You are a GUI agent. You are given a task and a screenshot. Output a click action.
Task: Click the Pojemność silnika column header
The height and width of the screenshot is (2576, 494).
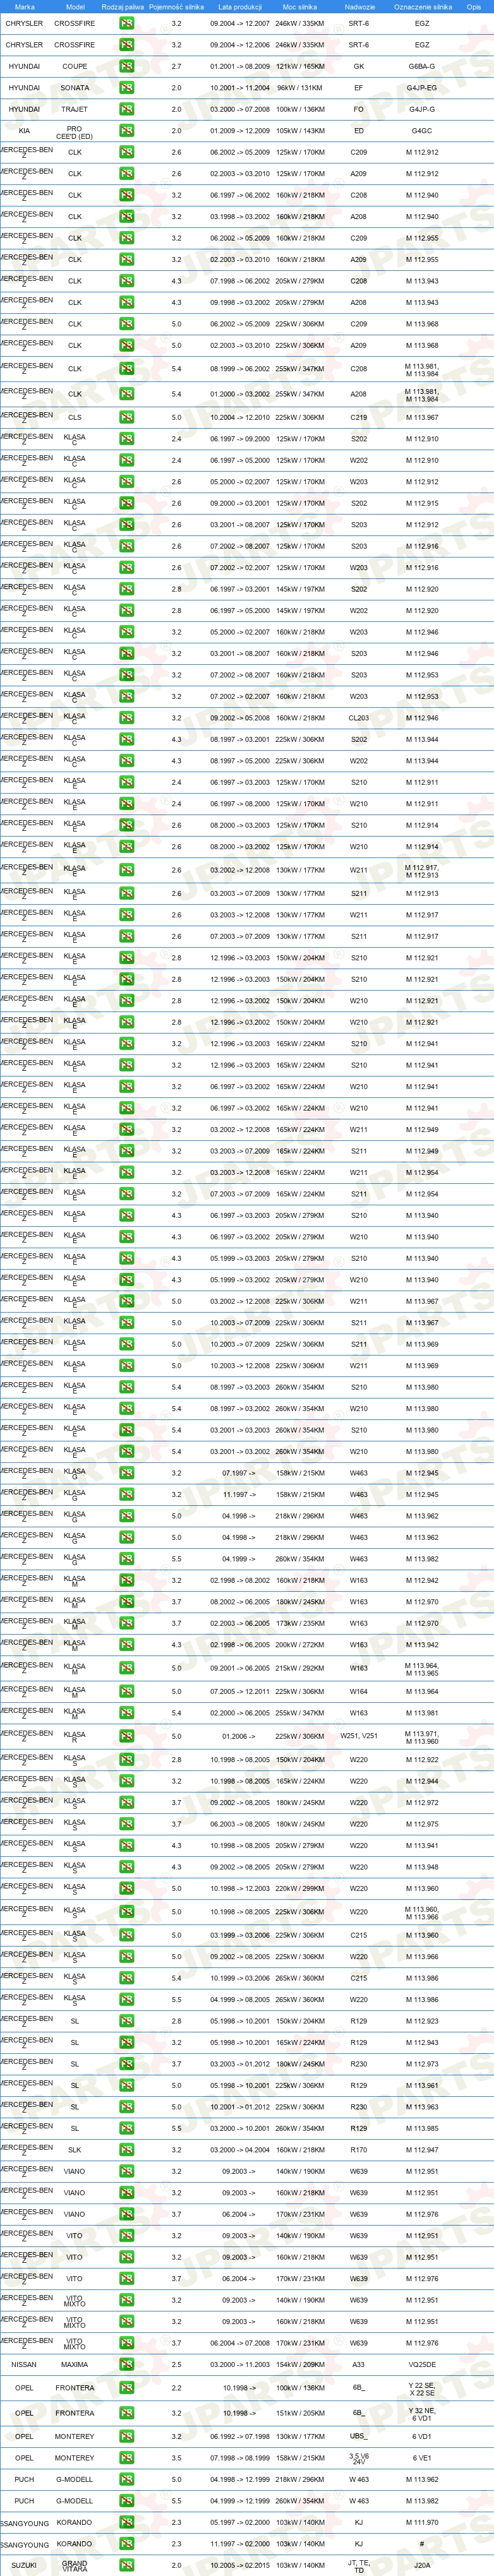(177, 7)
